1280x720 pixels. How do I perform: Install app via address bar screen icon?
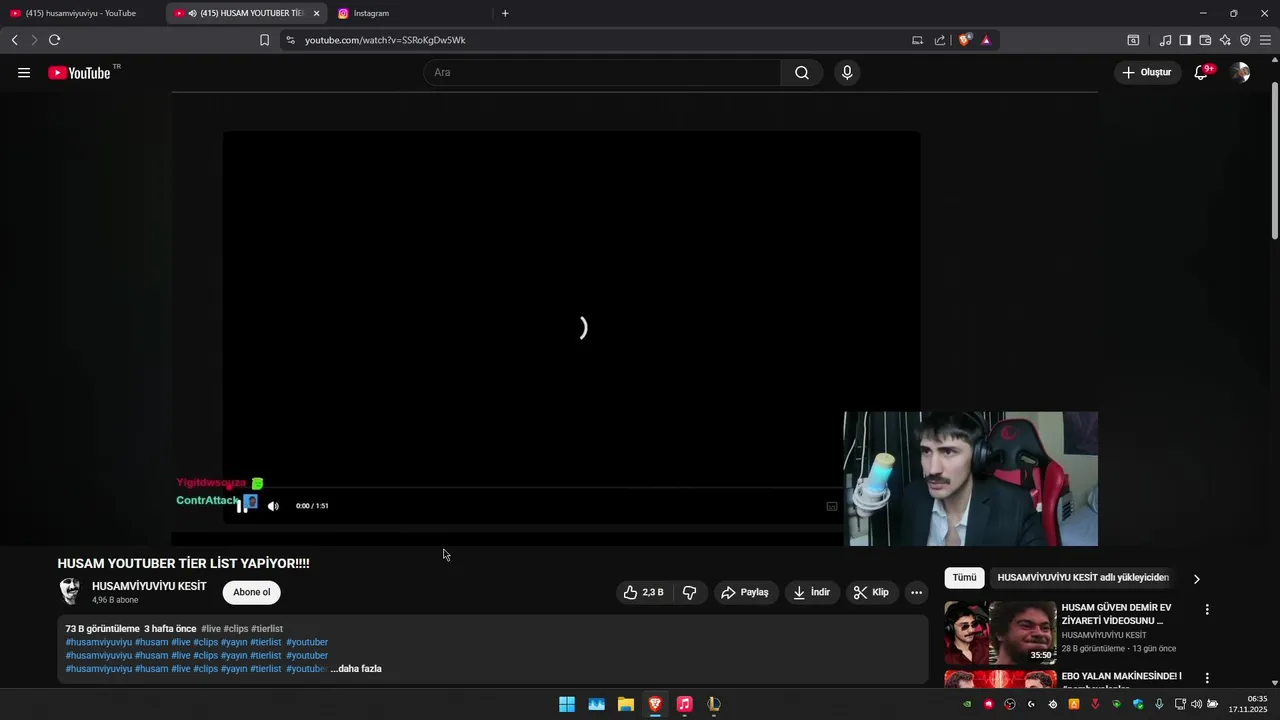917,40
